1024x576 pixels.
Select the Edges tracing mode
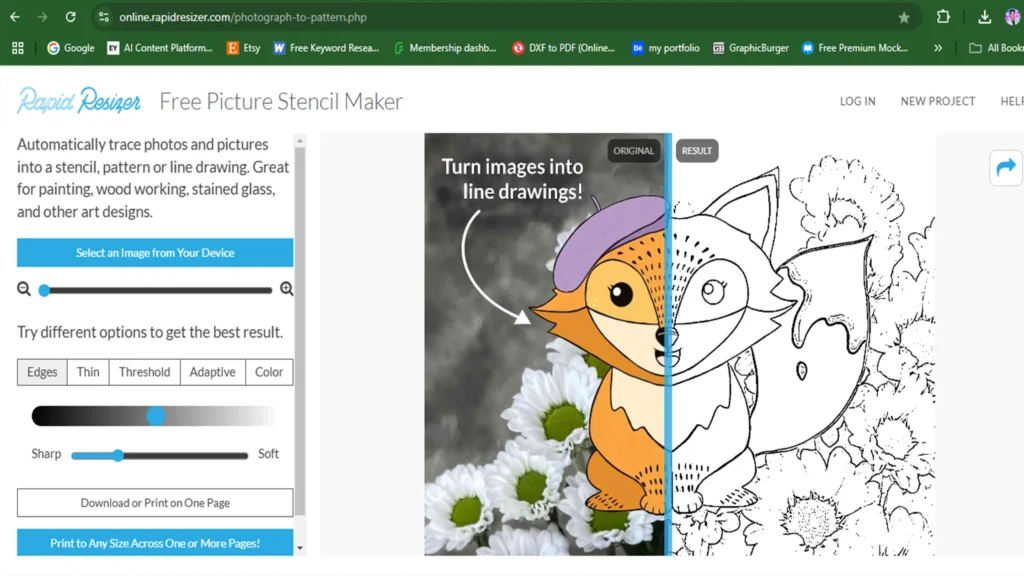[x=42, y=372]
